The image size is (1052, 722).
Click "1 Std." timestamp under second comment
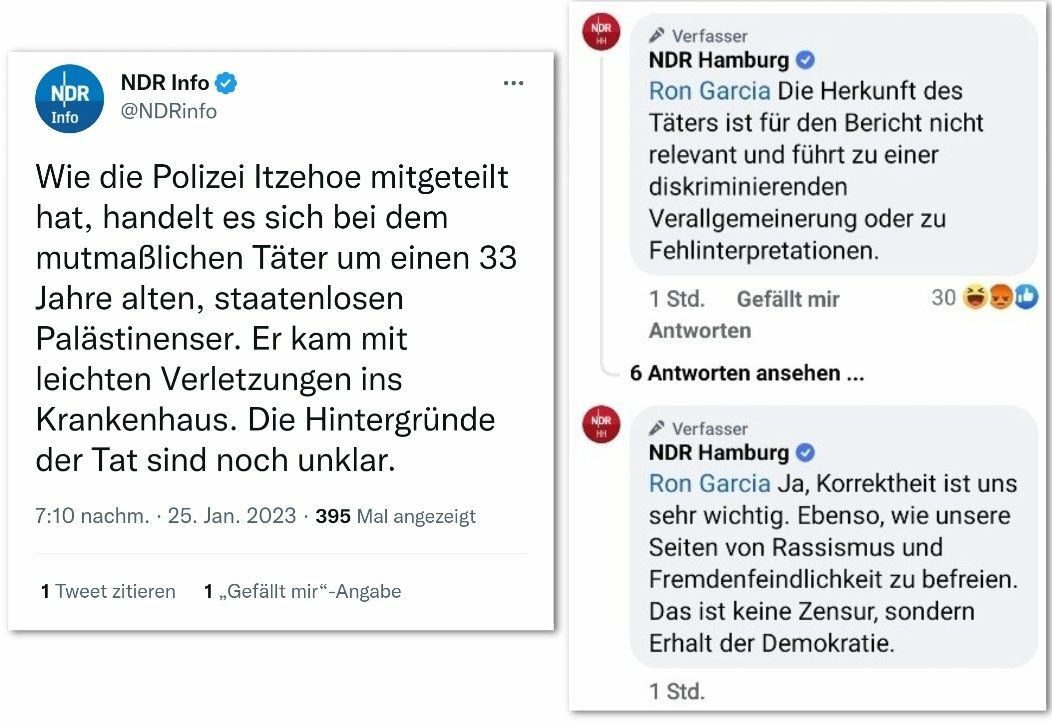click(x=677, y=690)
